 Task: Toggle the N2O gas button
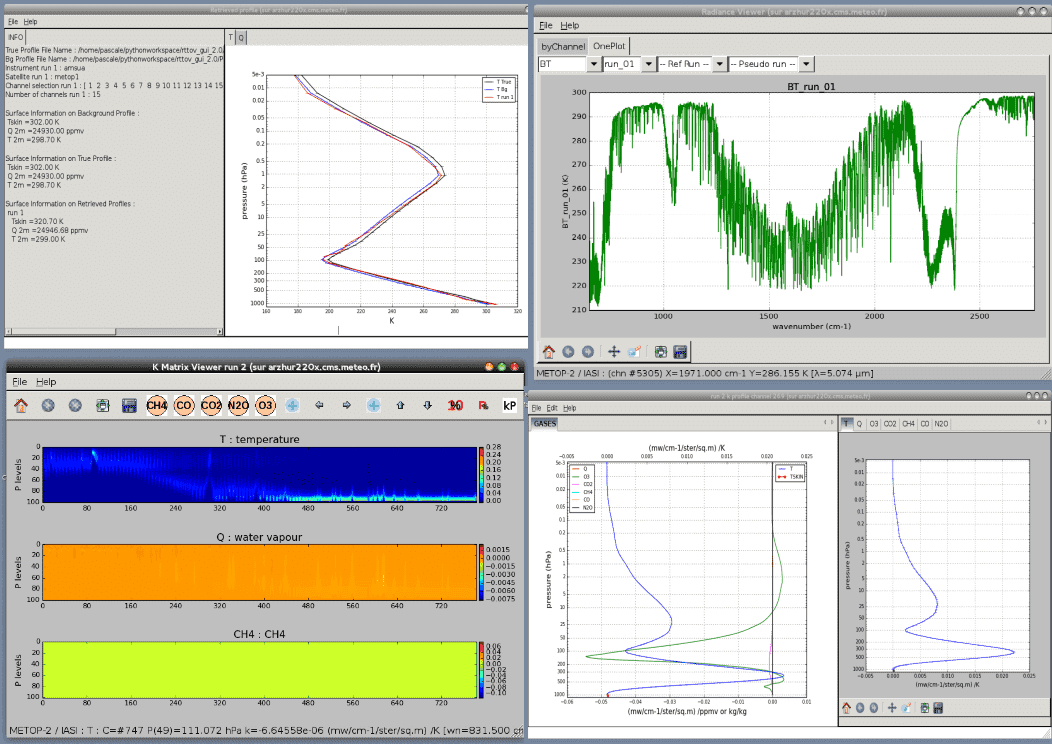coord(238,405)
